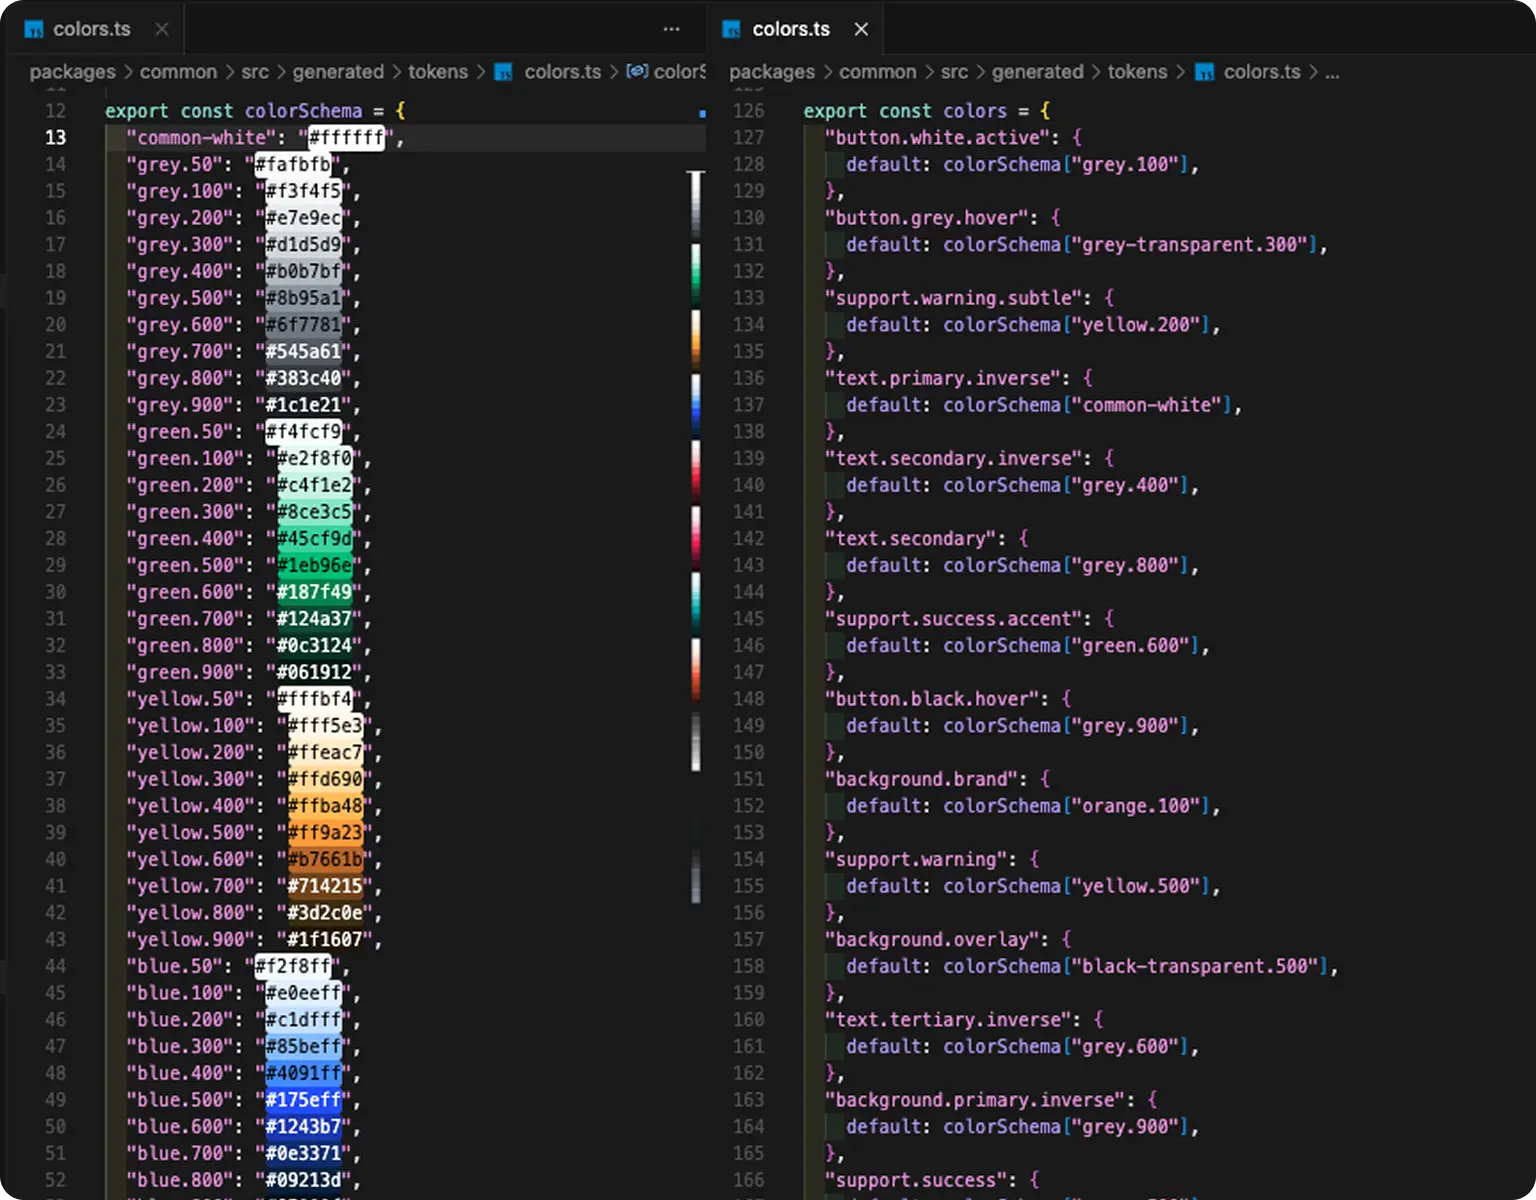Open the More Actions ellipsis in the editor toolbar
Screen dimensions: 1536x1200
pos(671,29)
